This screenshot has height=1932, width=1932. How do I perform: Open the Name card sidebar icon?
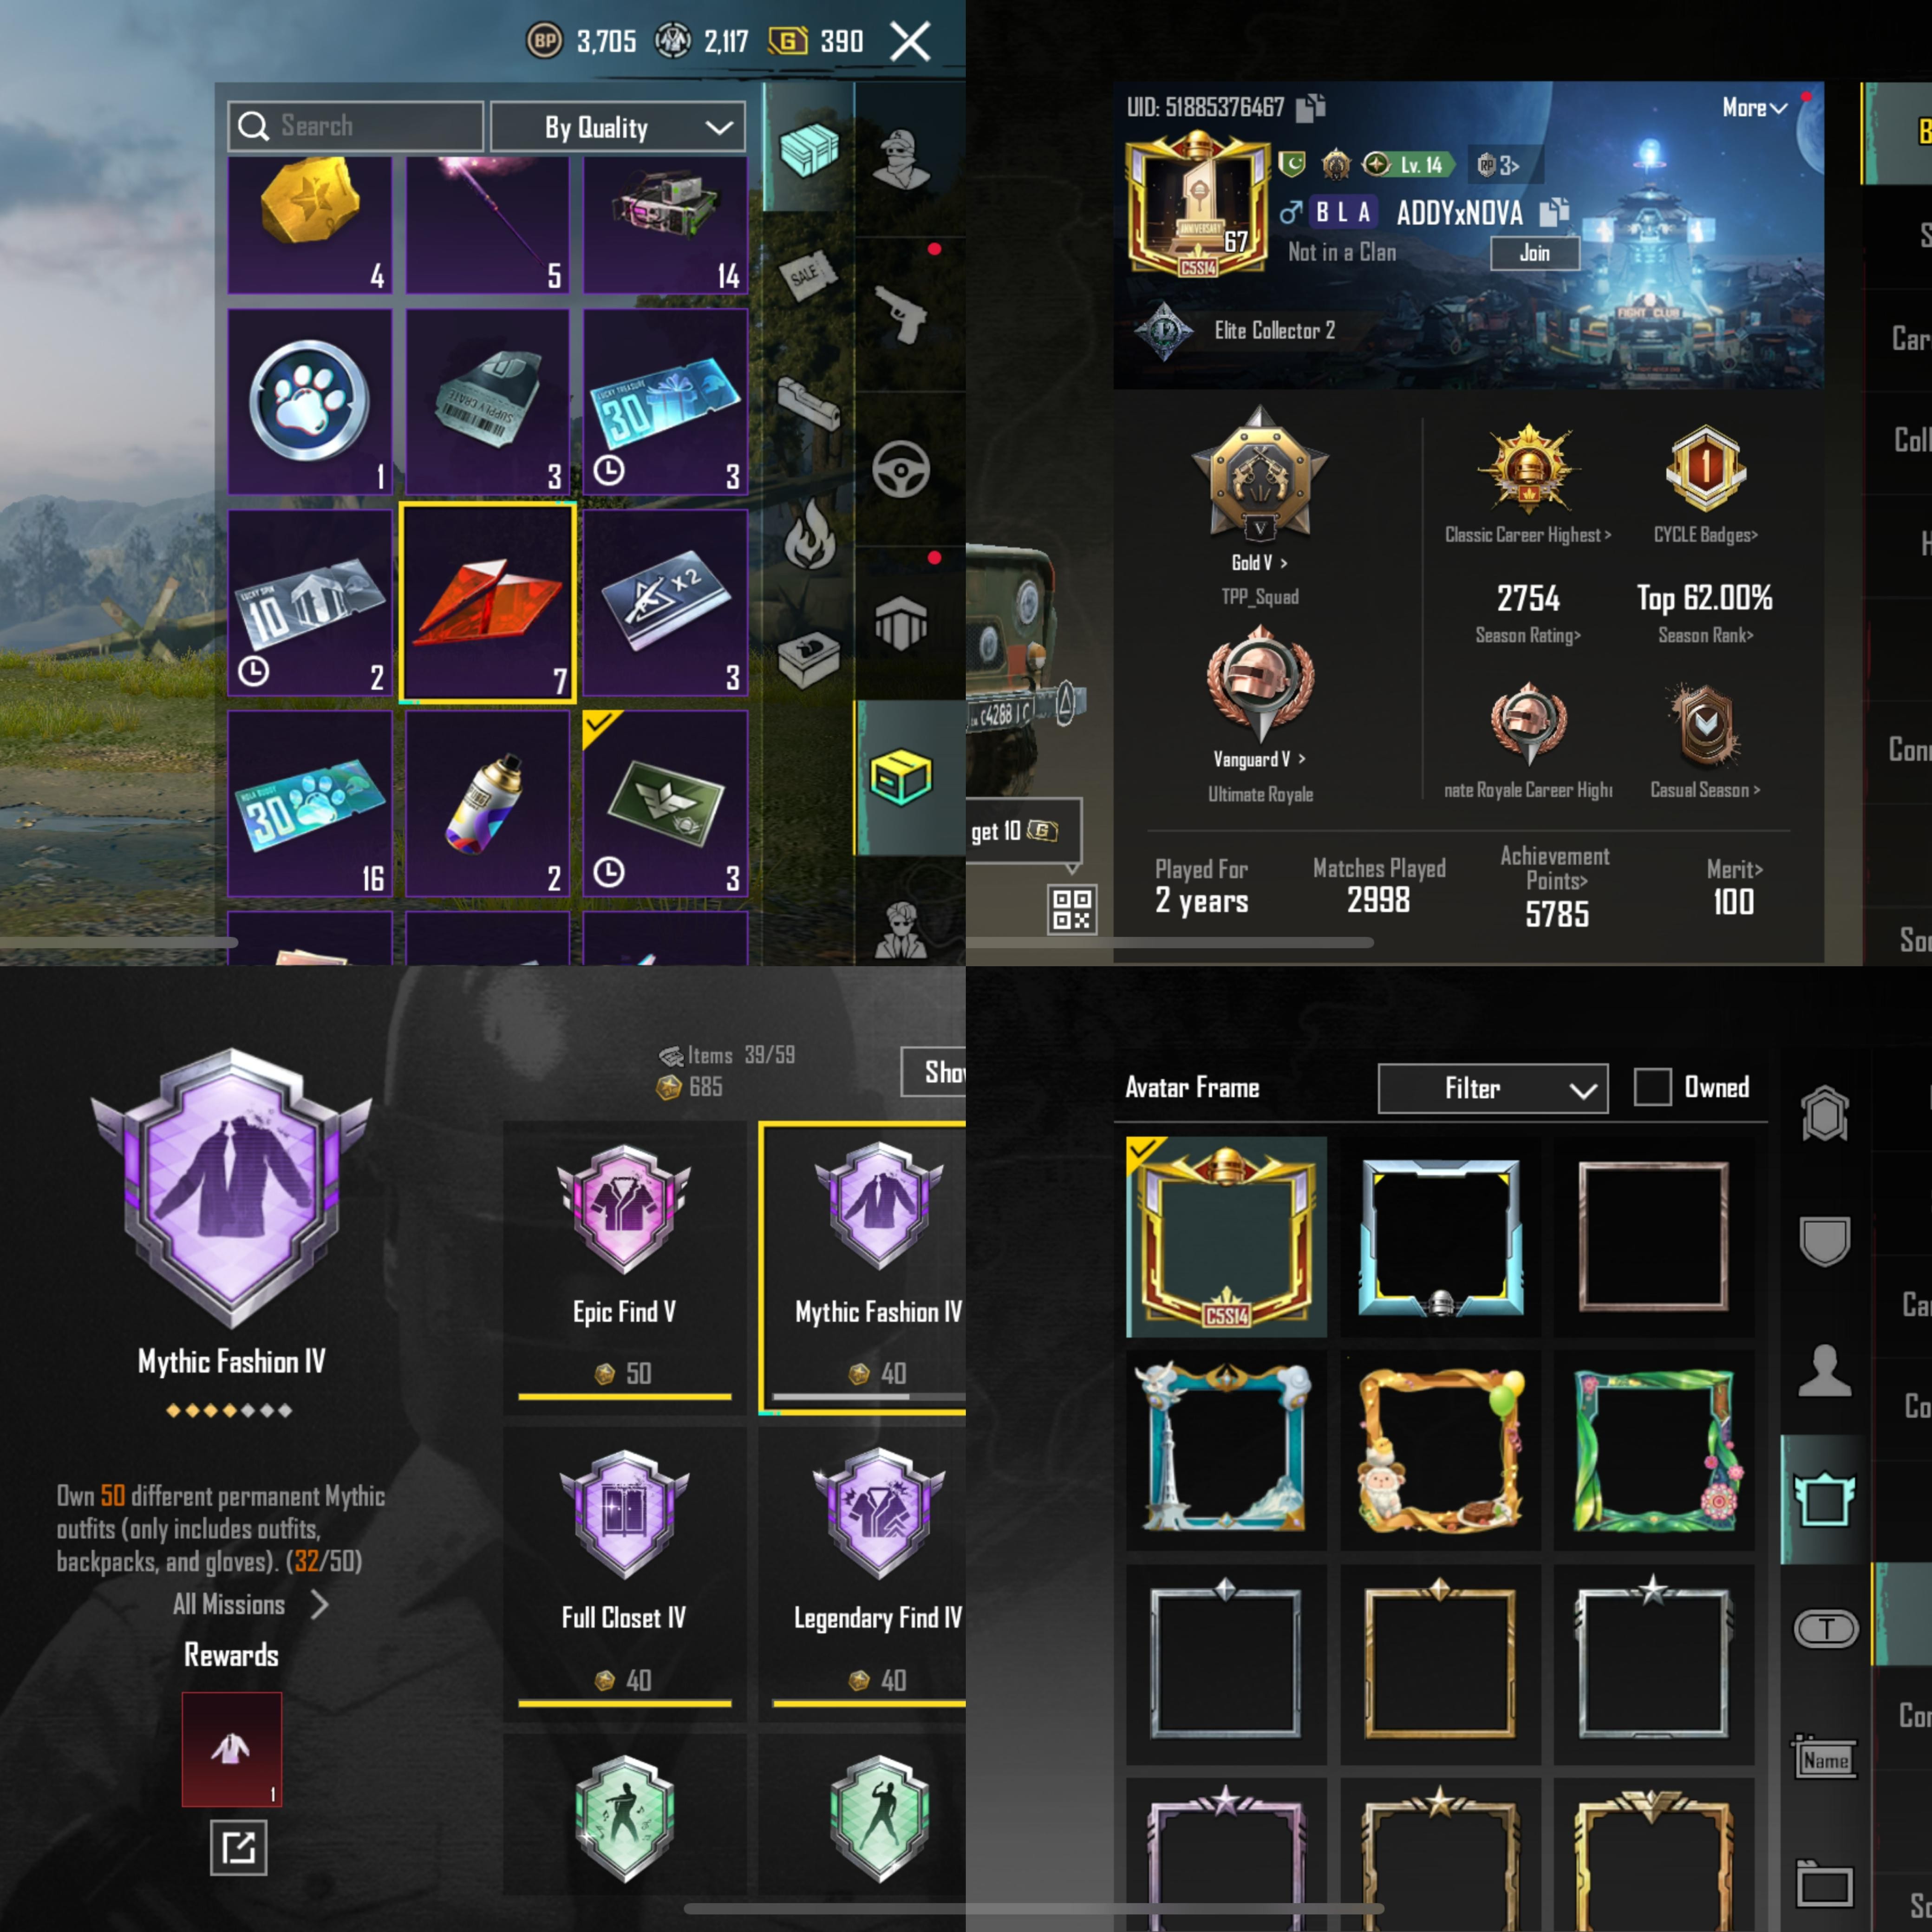pos(1825,1758)
